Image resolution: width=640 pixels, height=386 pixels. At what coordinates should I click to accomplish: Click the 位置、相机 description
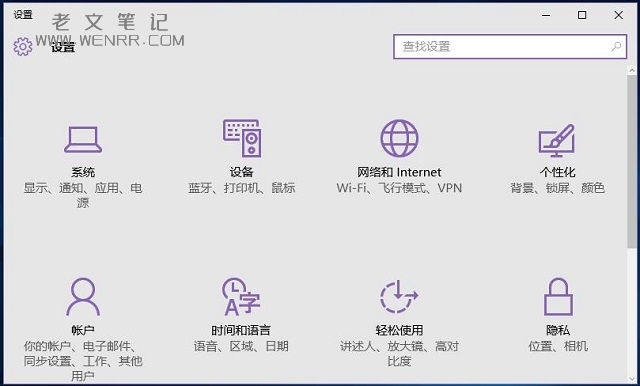click(558, 346)
